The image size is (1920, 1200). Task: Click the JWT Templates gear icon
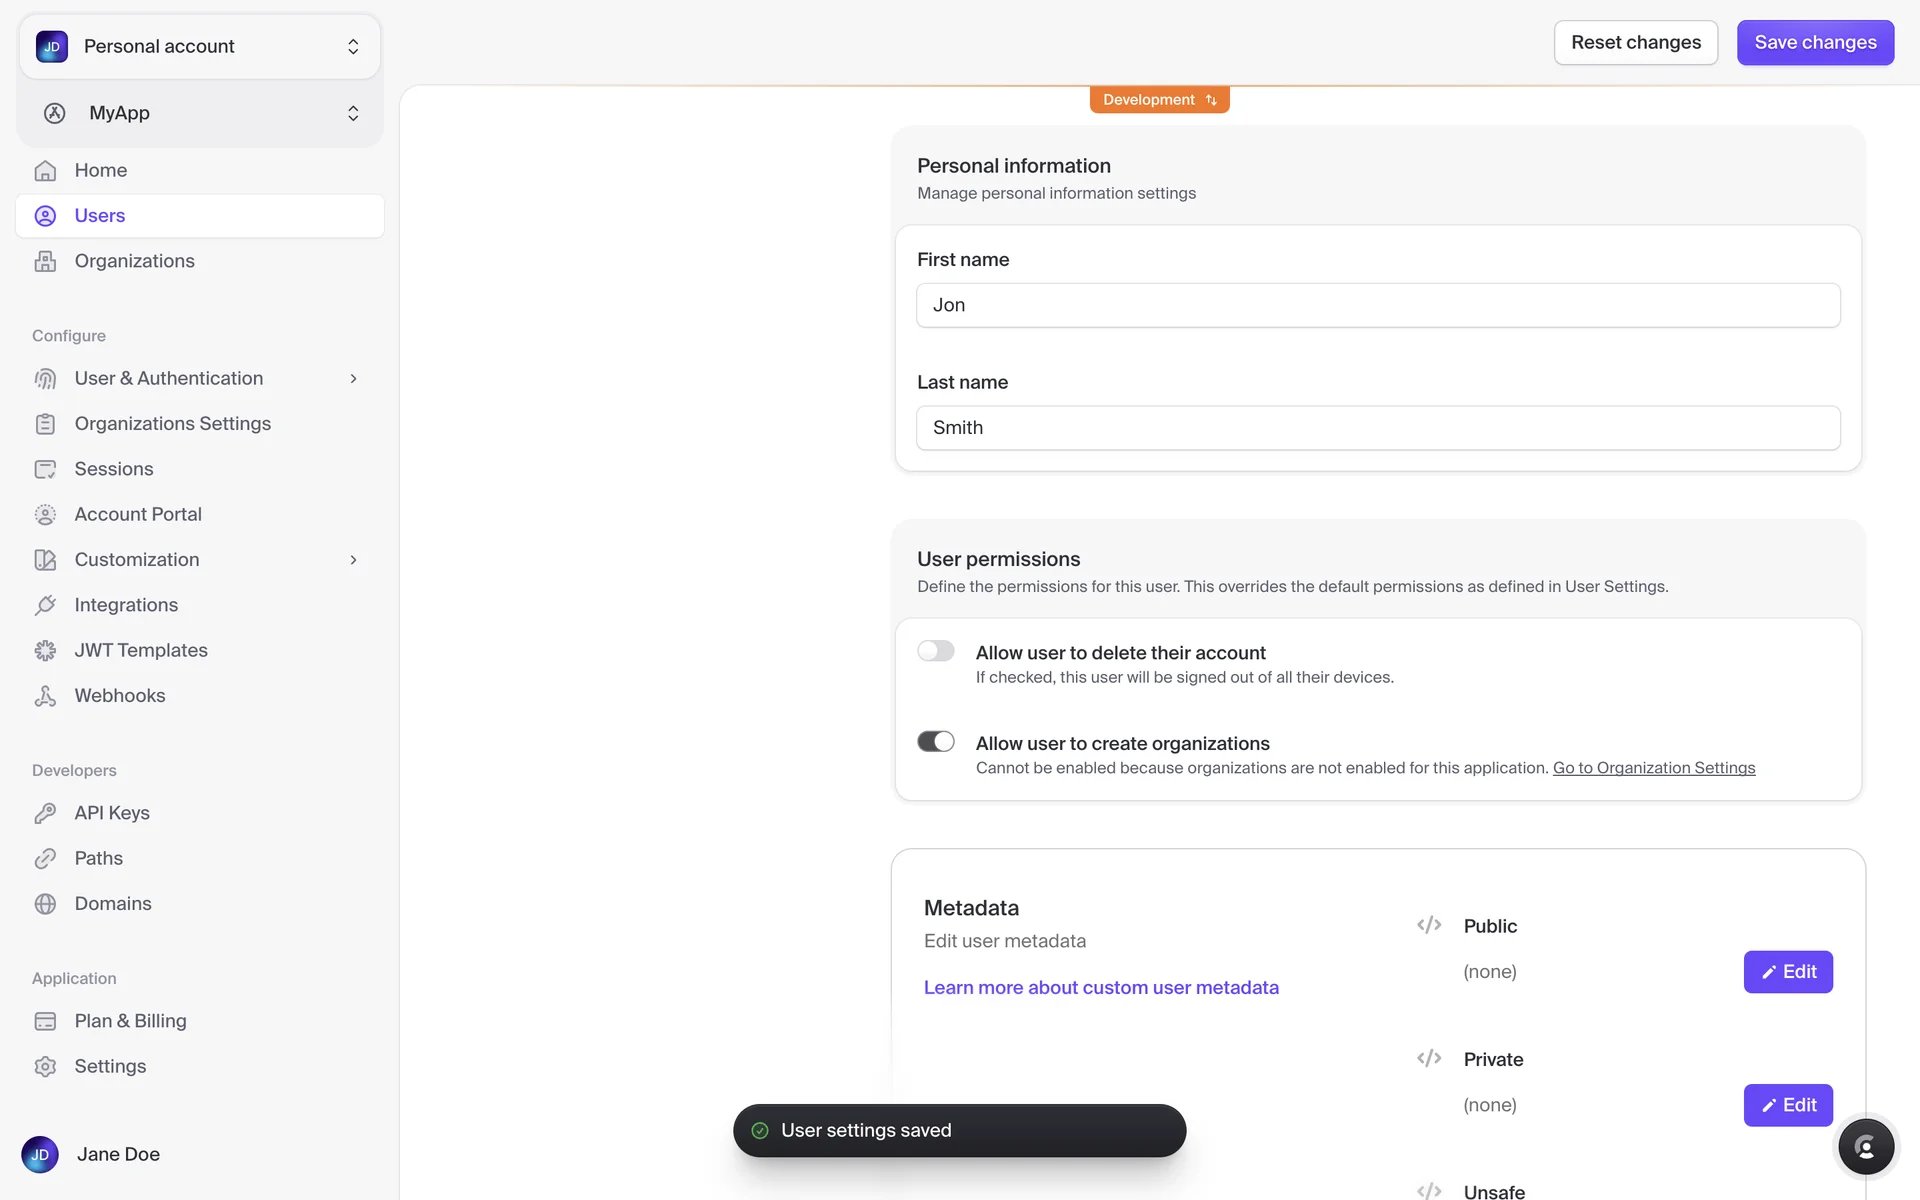(x=45, y=651)
